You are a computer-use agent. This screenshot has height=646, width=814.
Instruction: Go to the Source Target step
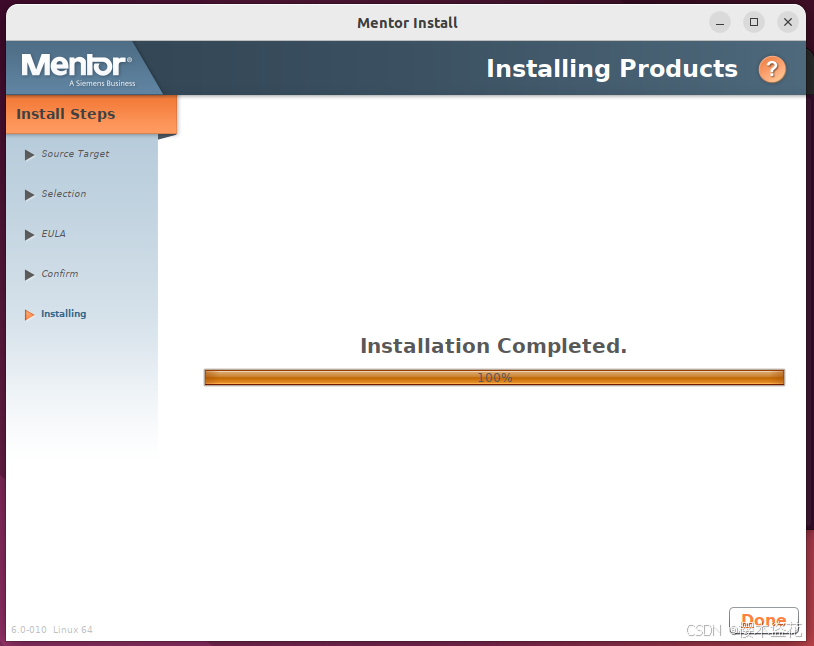coord(75,154)
